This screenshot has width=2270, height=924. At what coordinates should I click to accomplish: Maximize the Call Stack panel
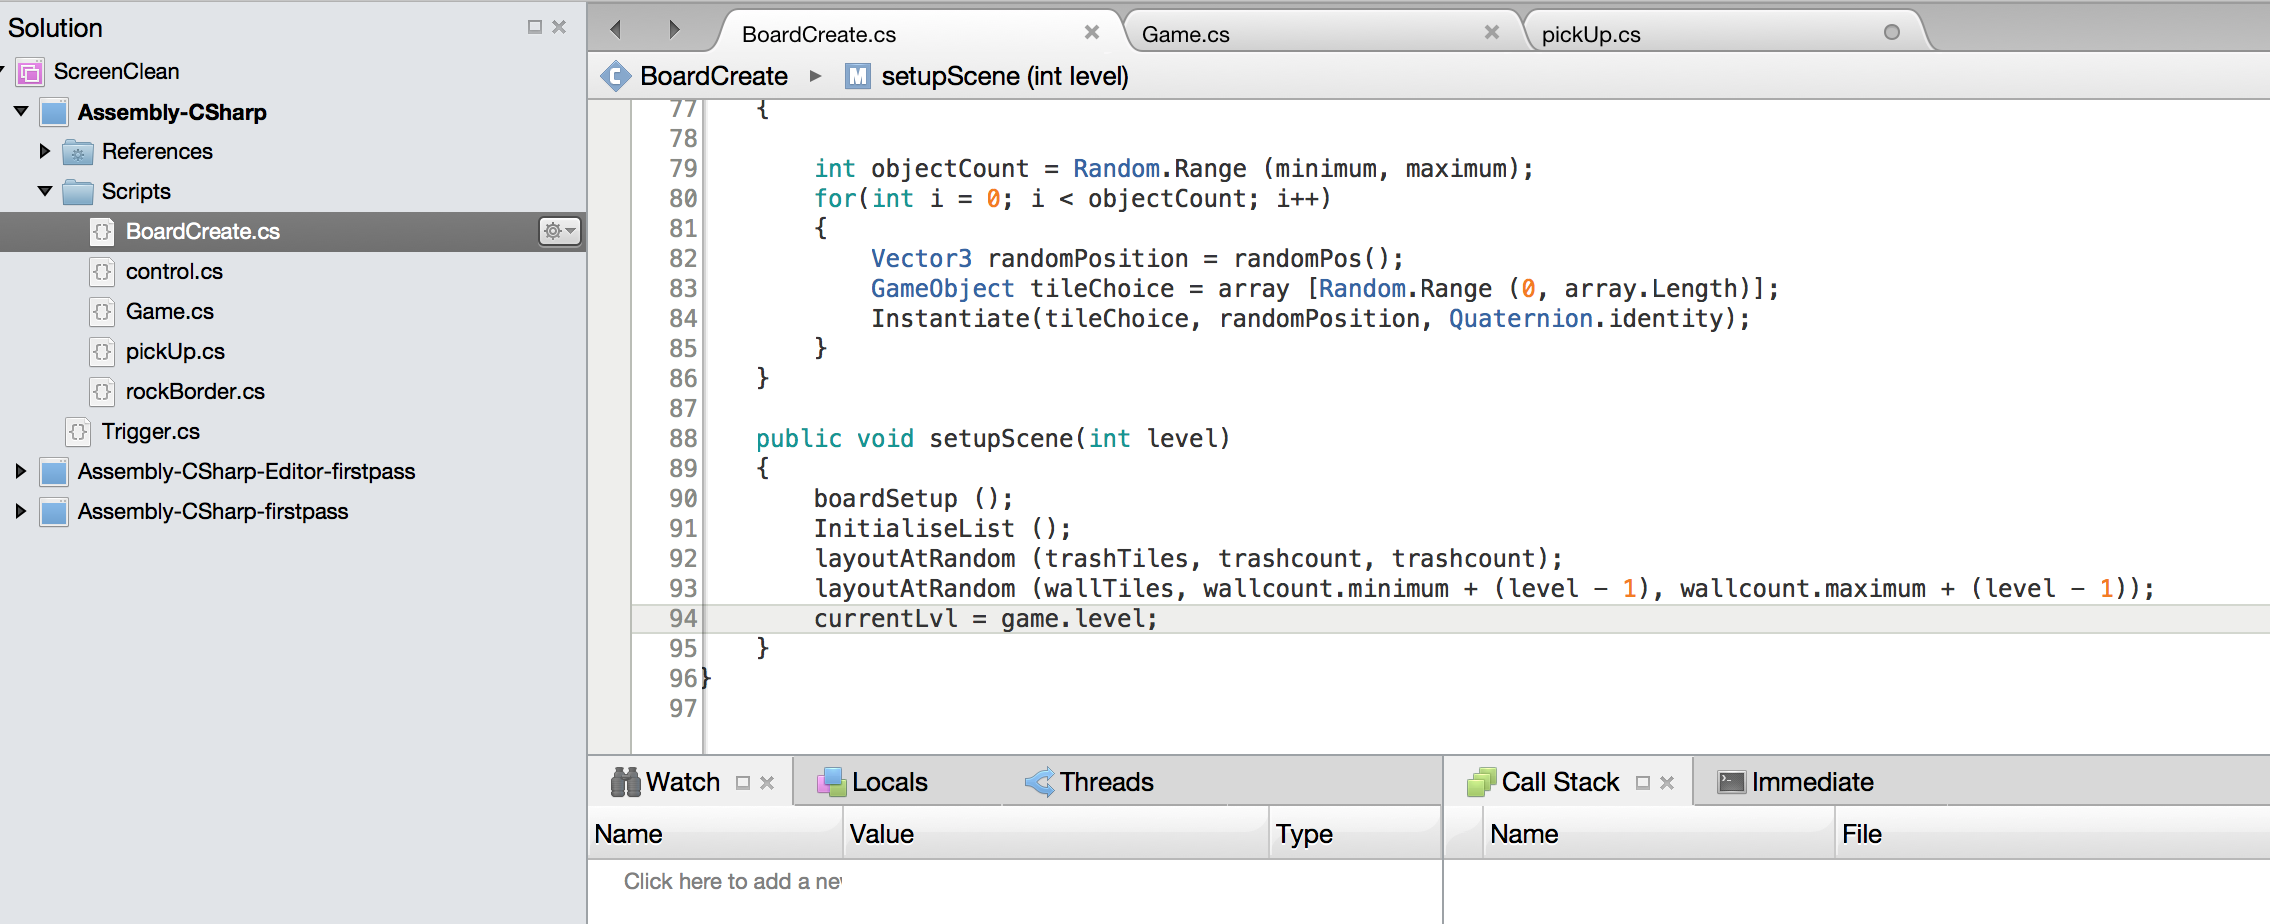tap(1643, 783)
